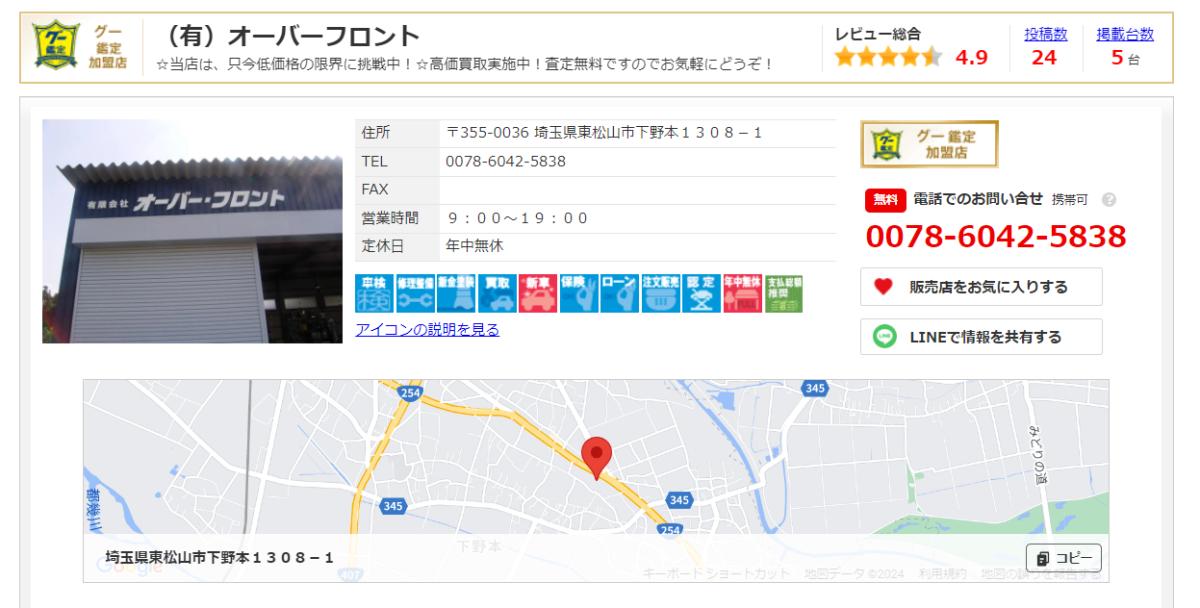The width and height of the screenshot is (1200, 608).
Task: Open the 掲載台数 listings link
Action: click(1125, 34)
